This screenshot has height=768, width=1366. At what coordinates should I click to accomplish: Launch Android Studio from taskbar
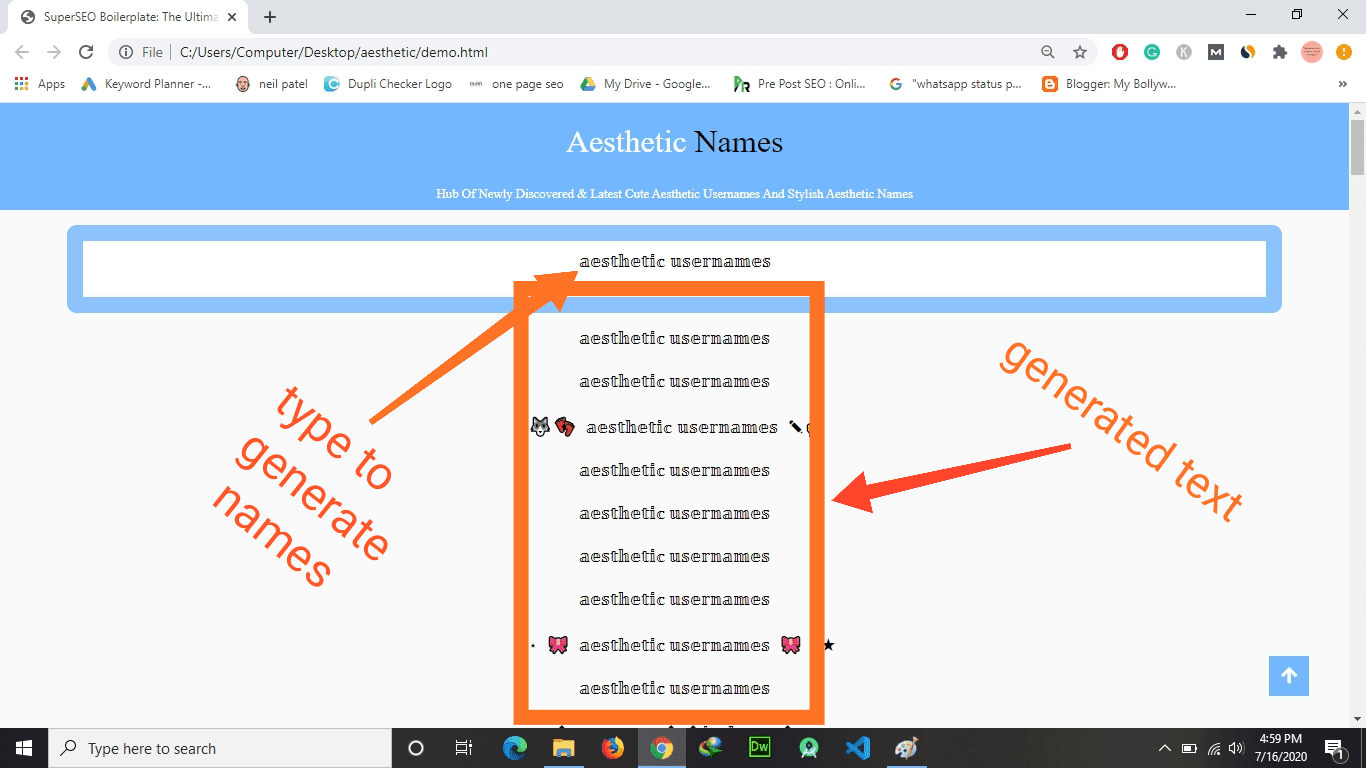(x=809, y=748)
